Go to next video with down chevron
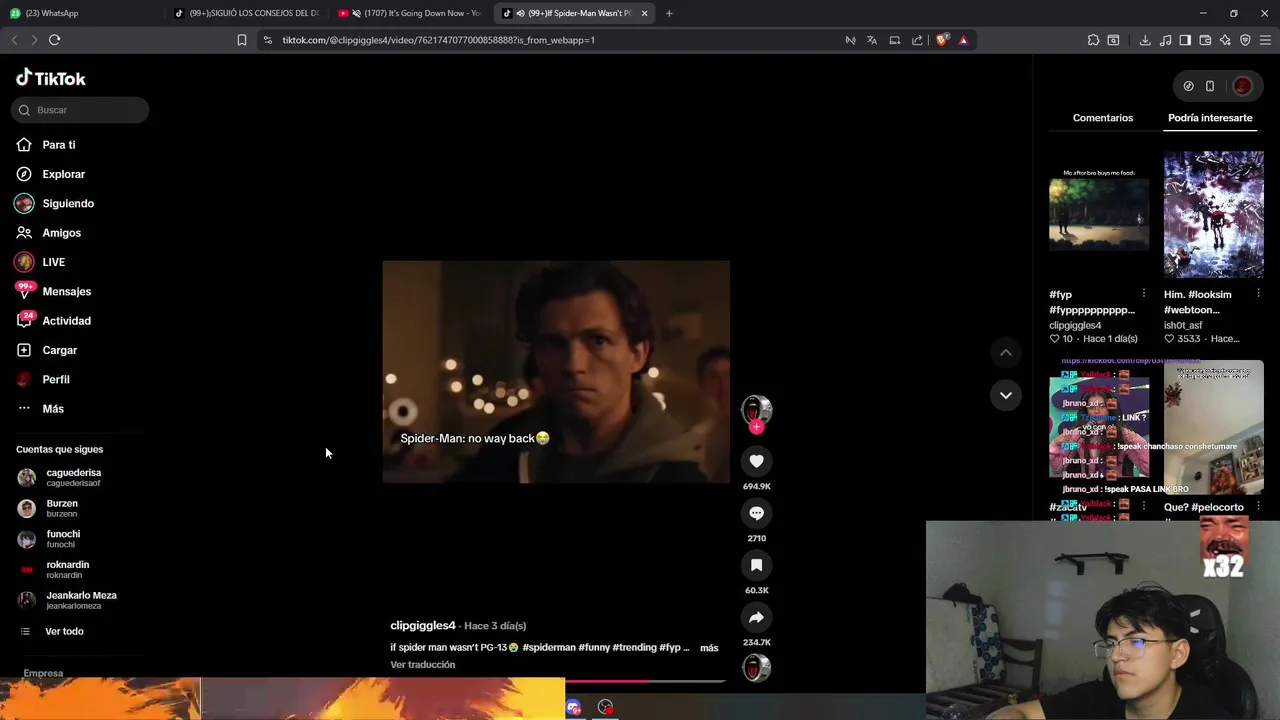 coord(1006,395)
